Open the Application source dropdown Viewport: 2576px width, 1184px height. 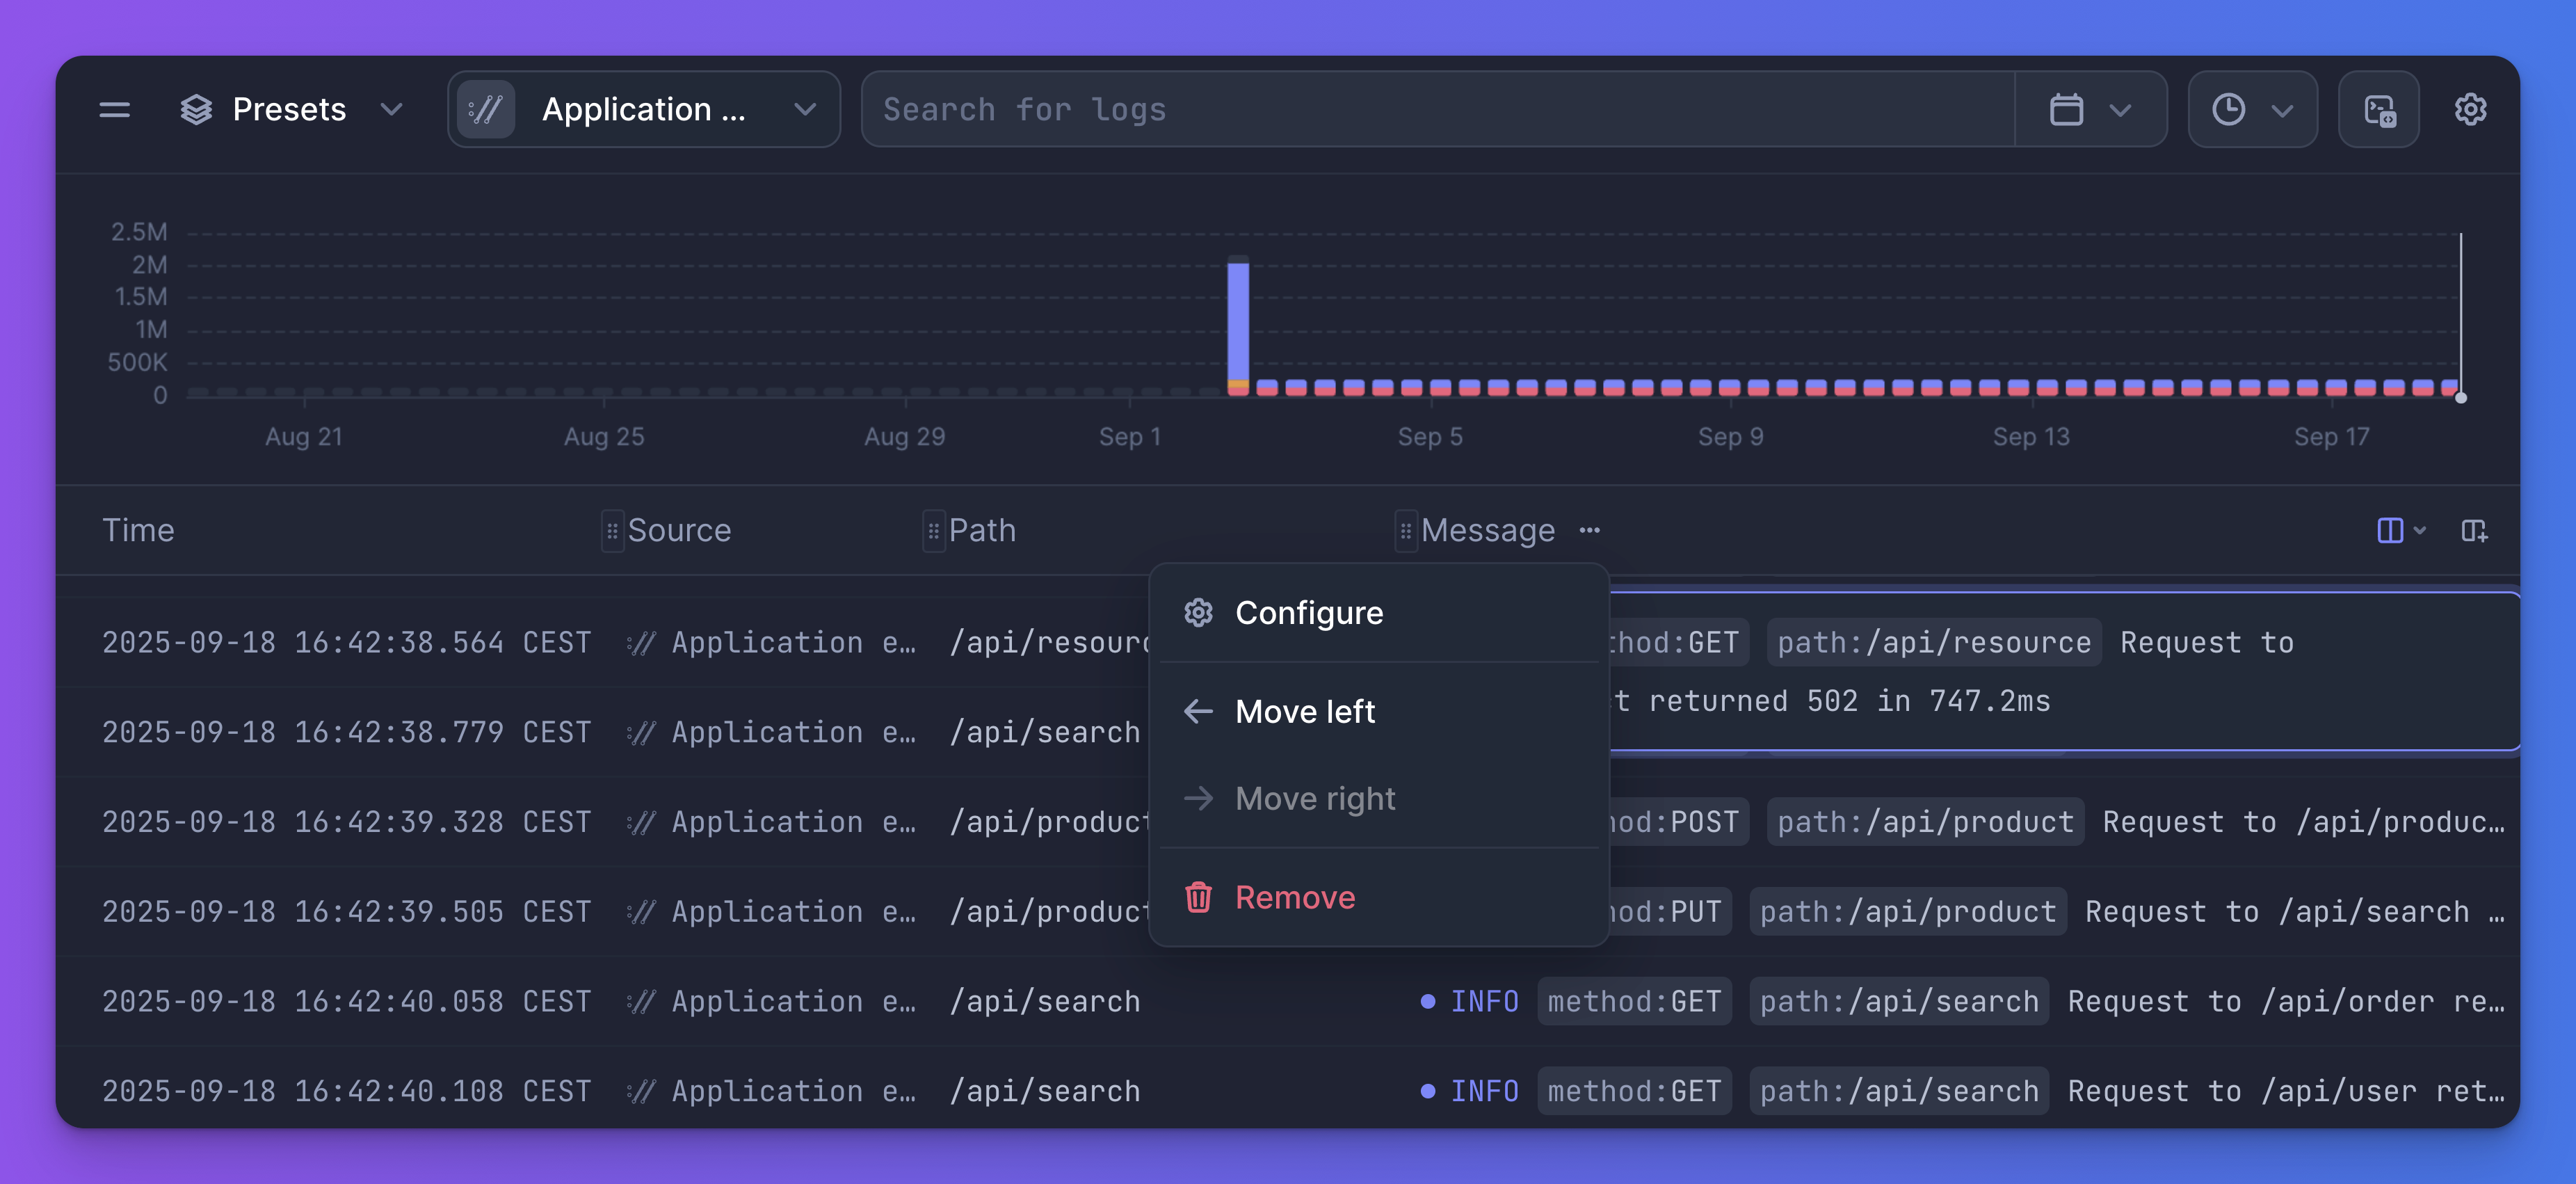[806, 110]
